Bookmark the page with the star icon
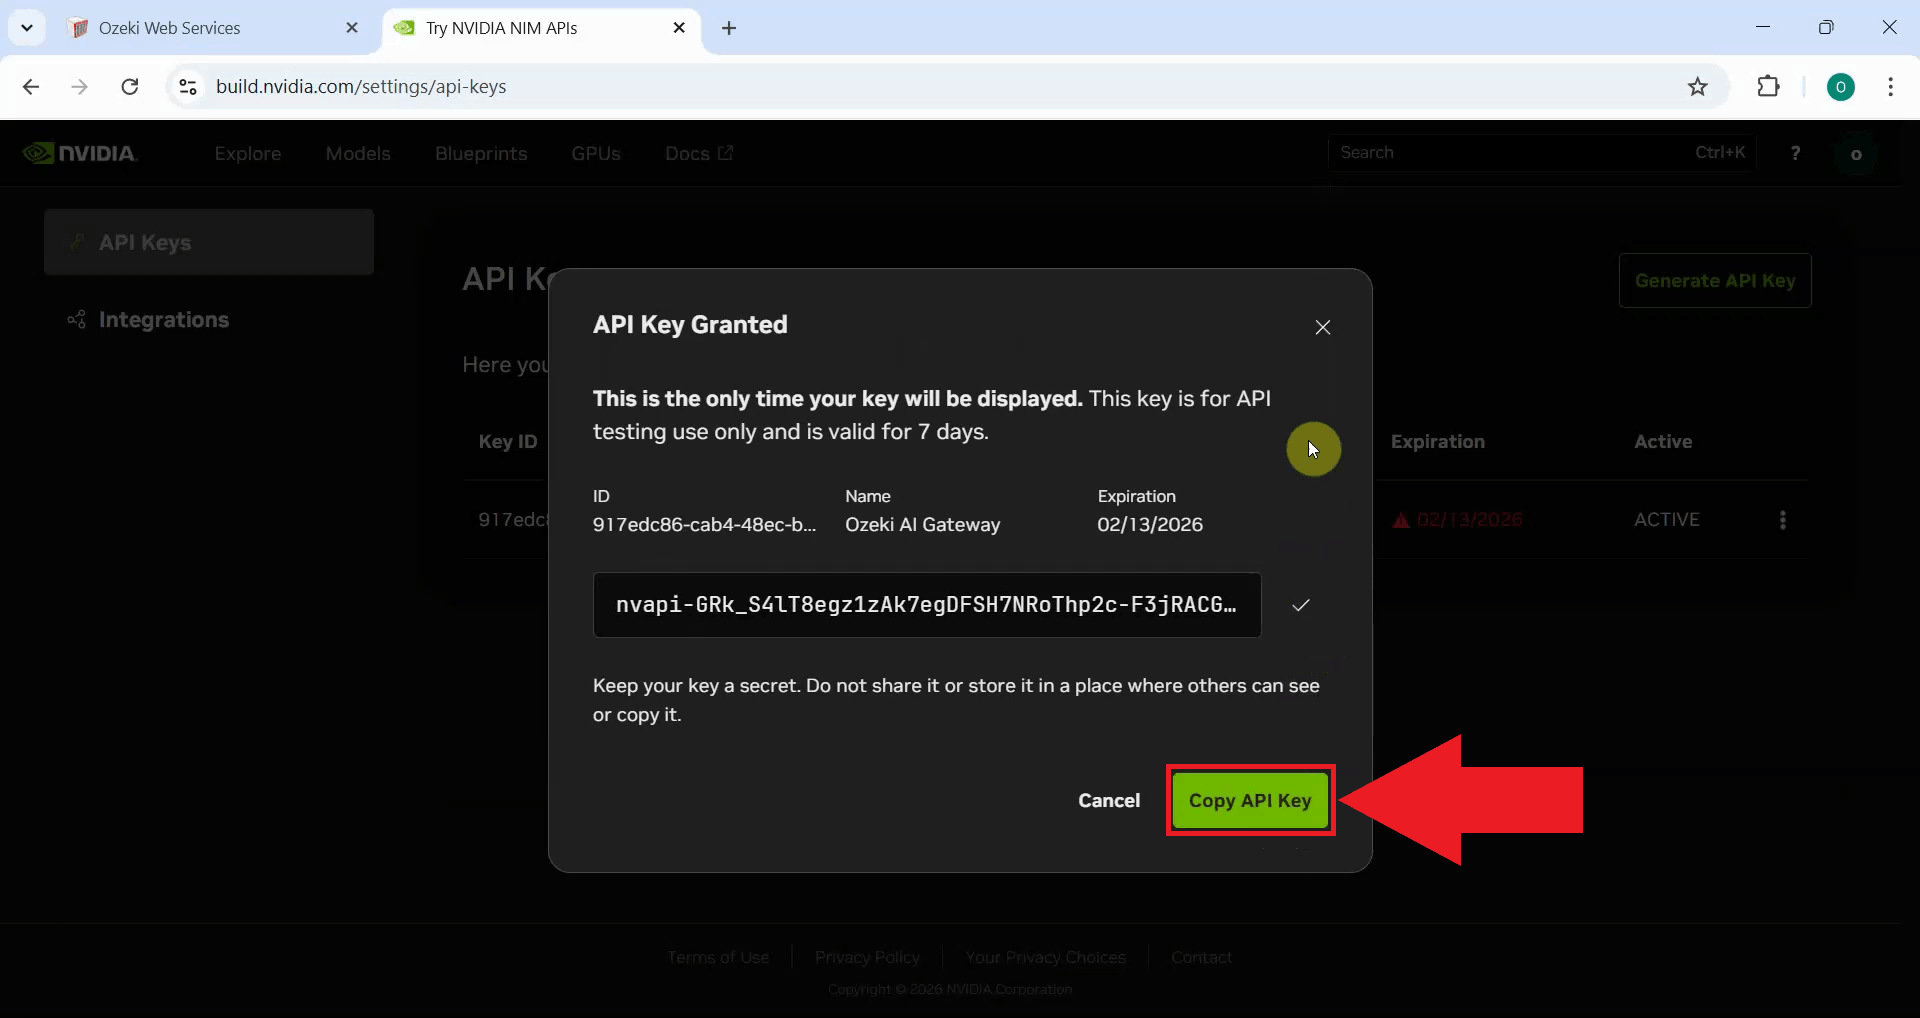The width and height of the screenshot is (1920, 1018). coord(1699,86)
